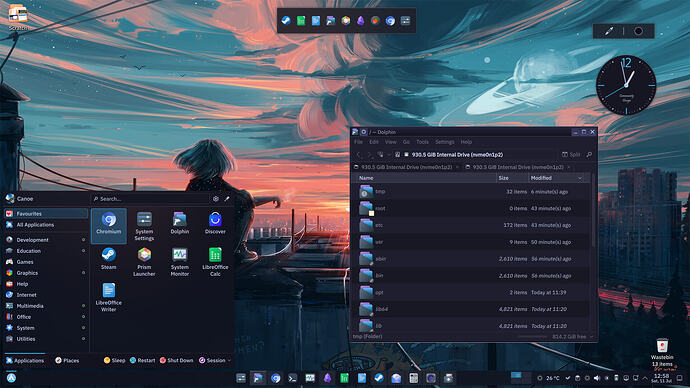Switch to the second Dolphin Internal Drive tab
This screenshot has height=388, width=690.
point(517,167)
